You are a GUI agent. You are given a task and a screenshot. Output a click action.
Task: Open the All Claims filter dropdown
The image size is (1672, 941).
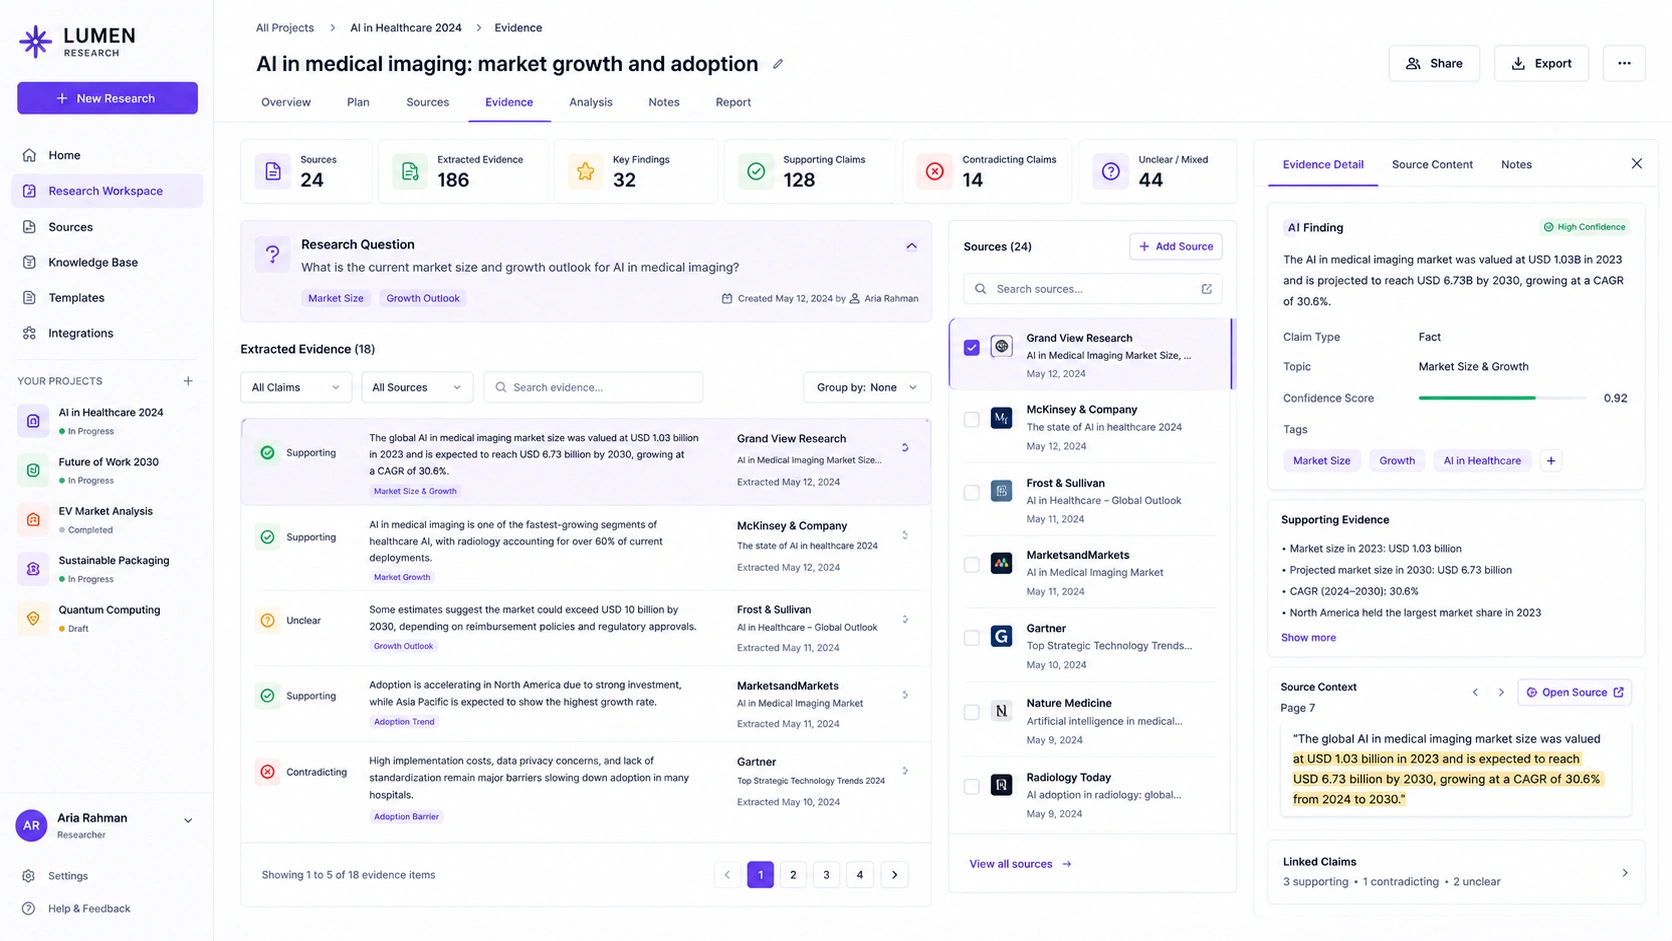296,387
